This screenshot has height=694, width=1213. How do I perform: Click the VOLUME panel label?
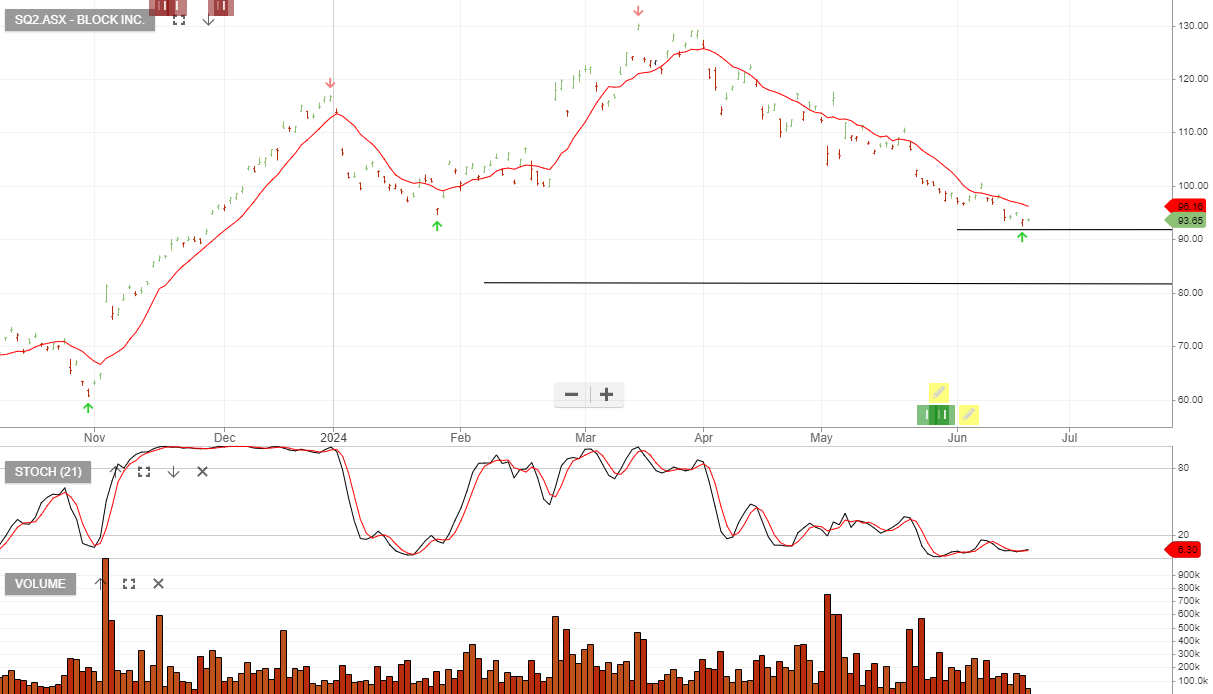(x=40, y=584)
